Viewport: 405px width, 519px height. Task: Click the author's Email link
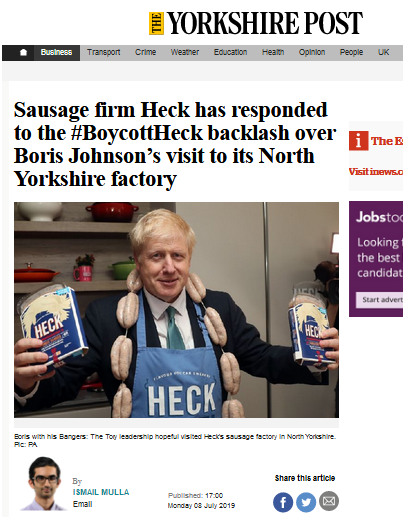[82, 504]
